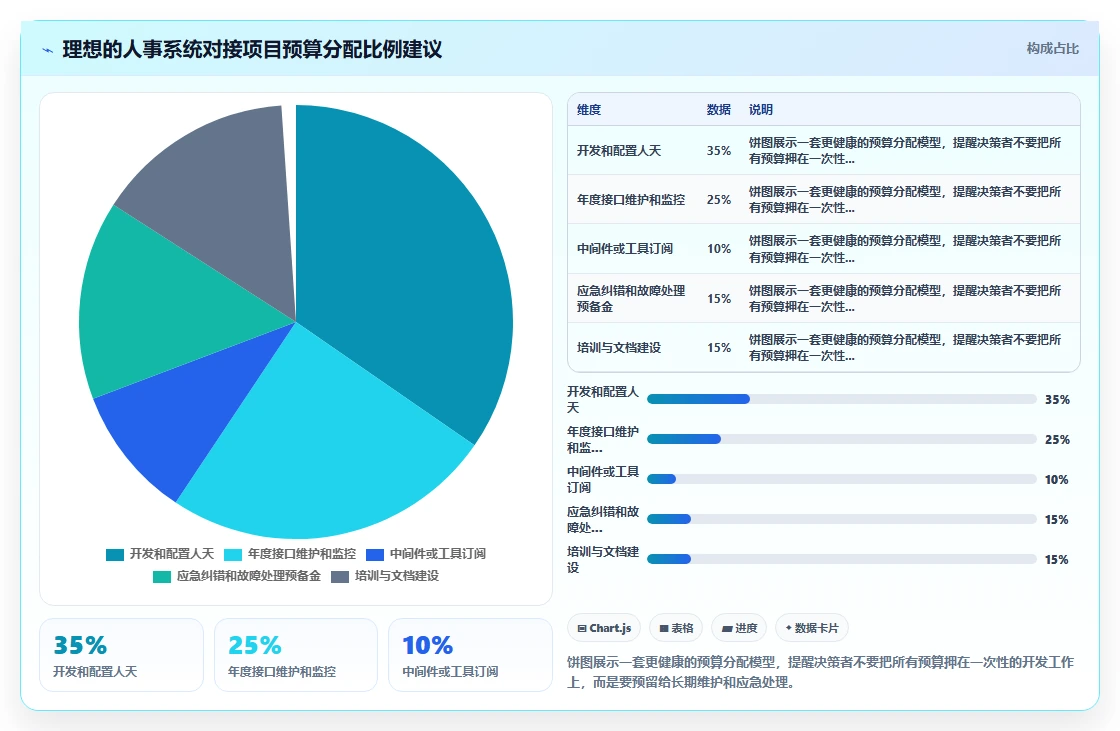Click the 构成占比 label in header
Screen dimensions: 1120x731
coord(1052,49)
